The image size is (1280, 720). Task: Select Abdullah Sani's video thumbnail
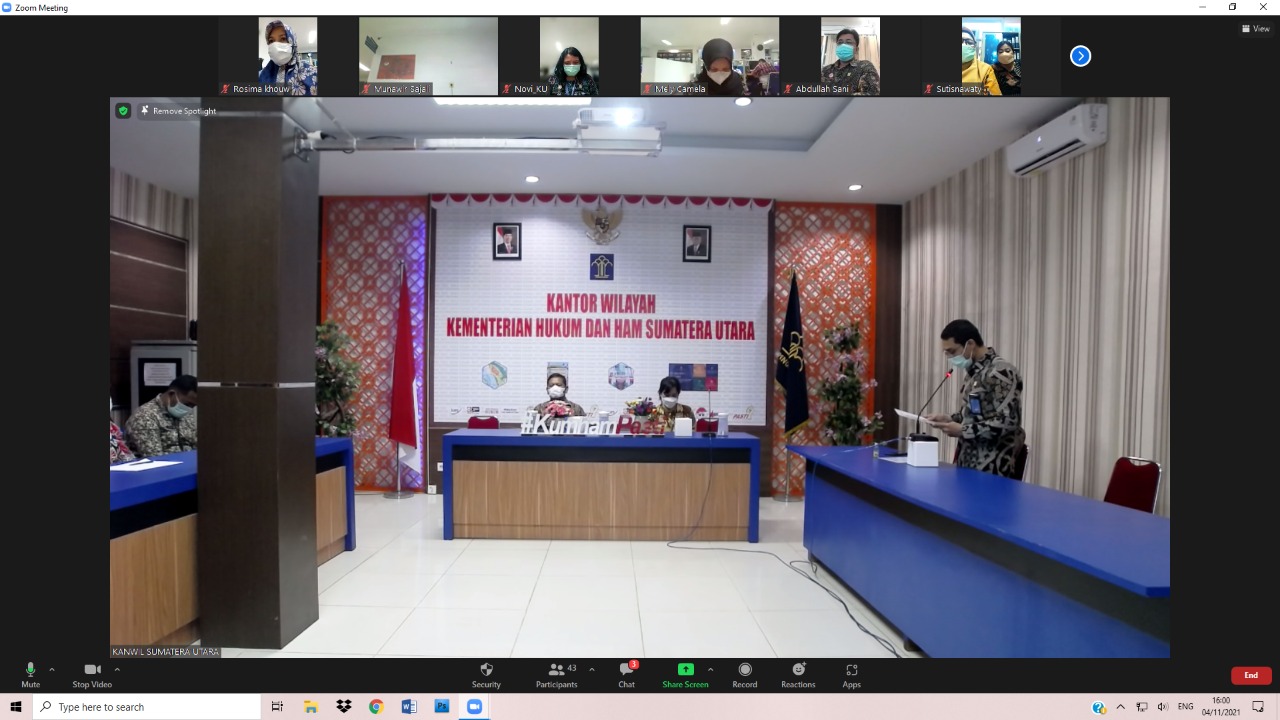coord(850,56)
